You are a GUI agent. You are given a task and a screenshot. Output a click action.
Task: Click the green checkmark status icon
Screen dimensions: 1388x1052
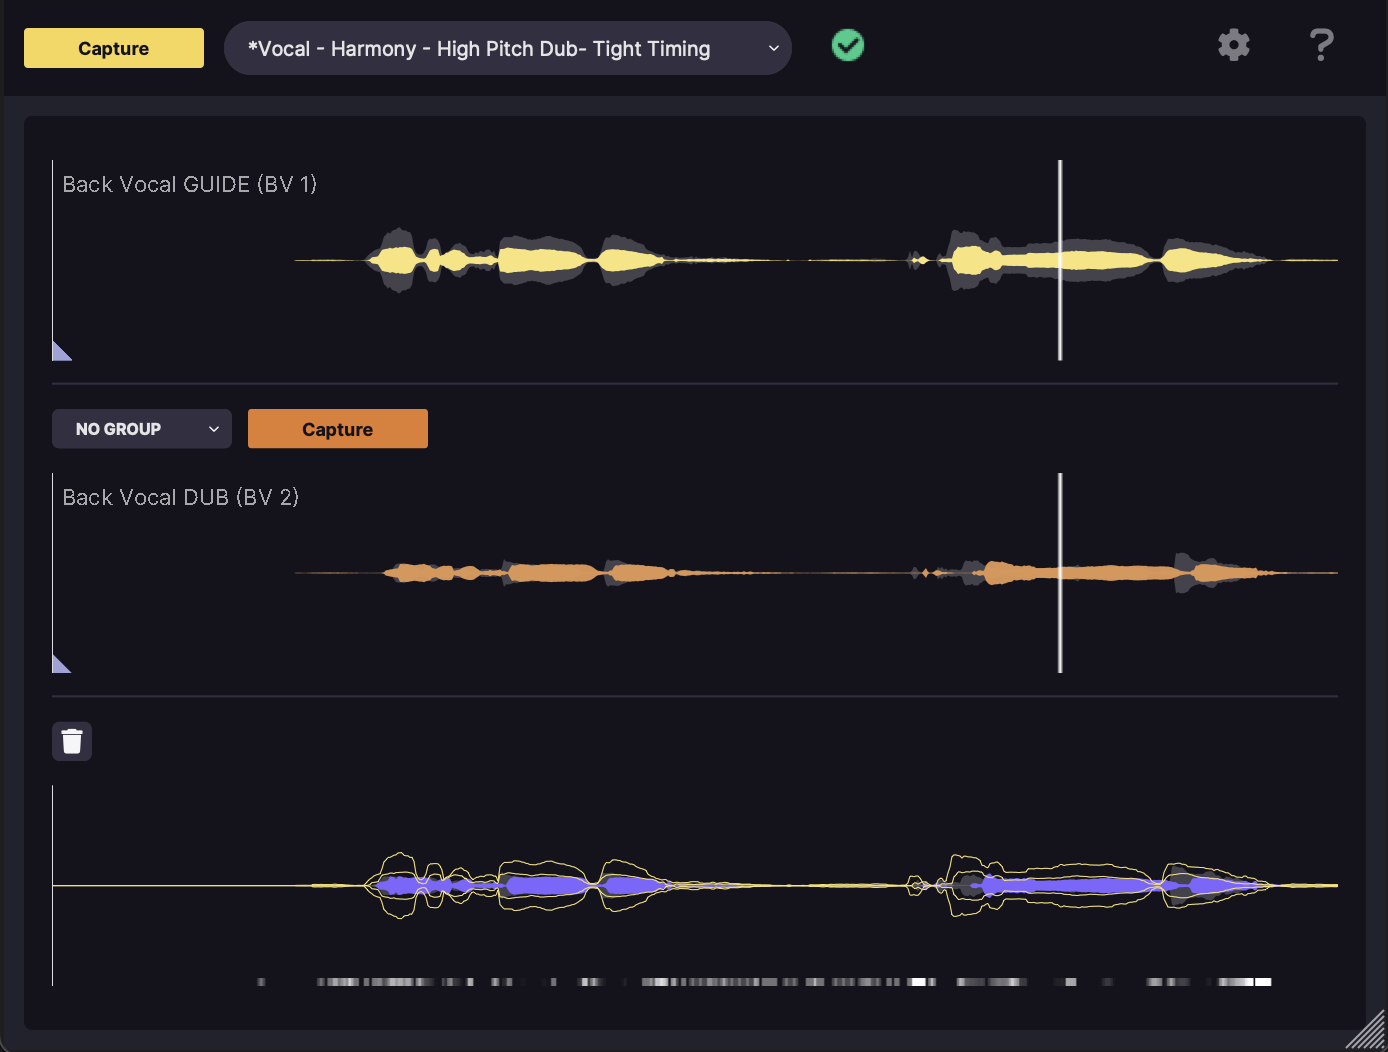(x=848, y=45)
